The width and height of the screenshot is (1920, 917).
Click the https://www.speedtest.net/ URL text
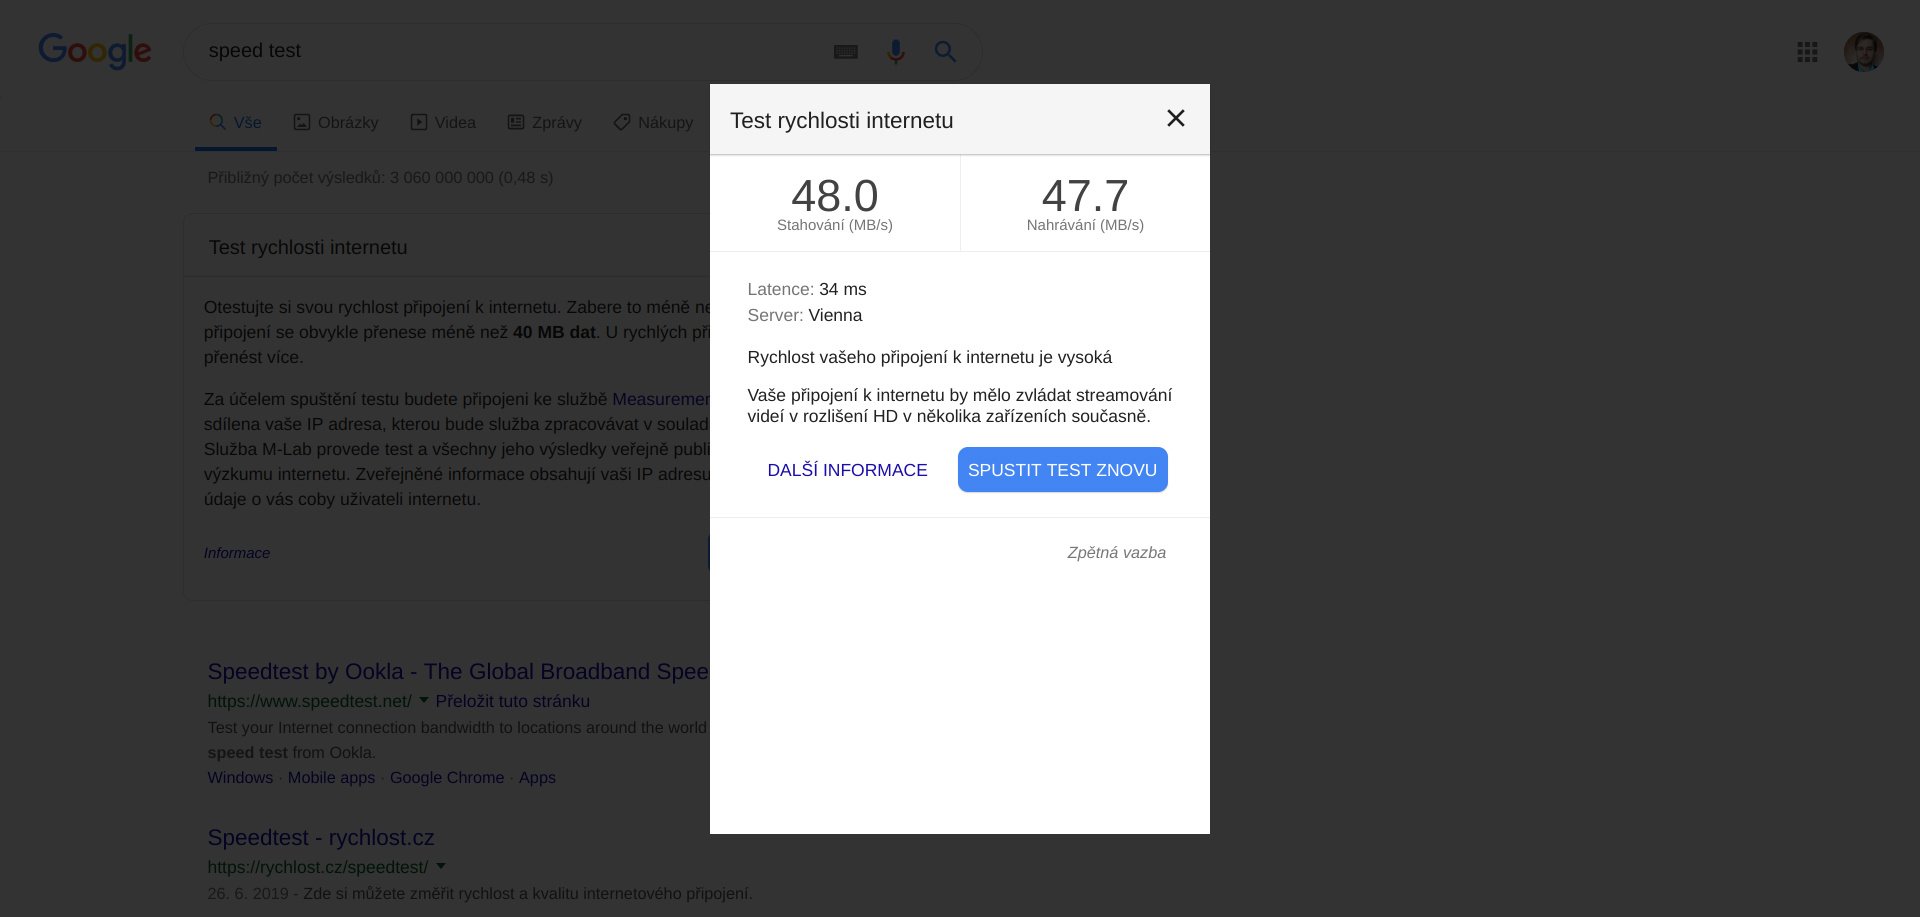[310, 701]
